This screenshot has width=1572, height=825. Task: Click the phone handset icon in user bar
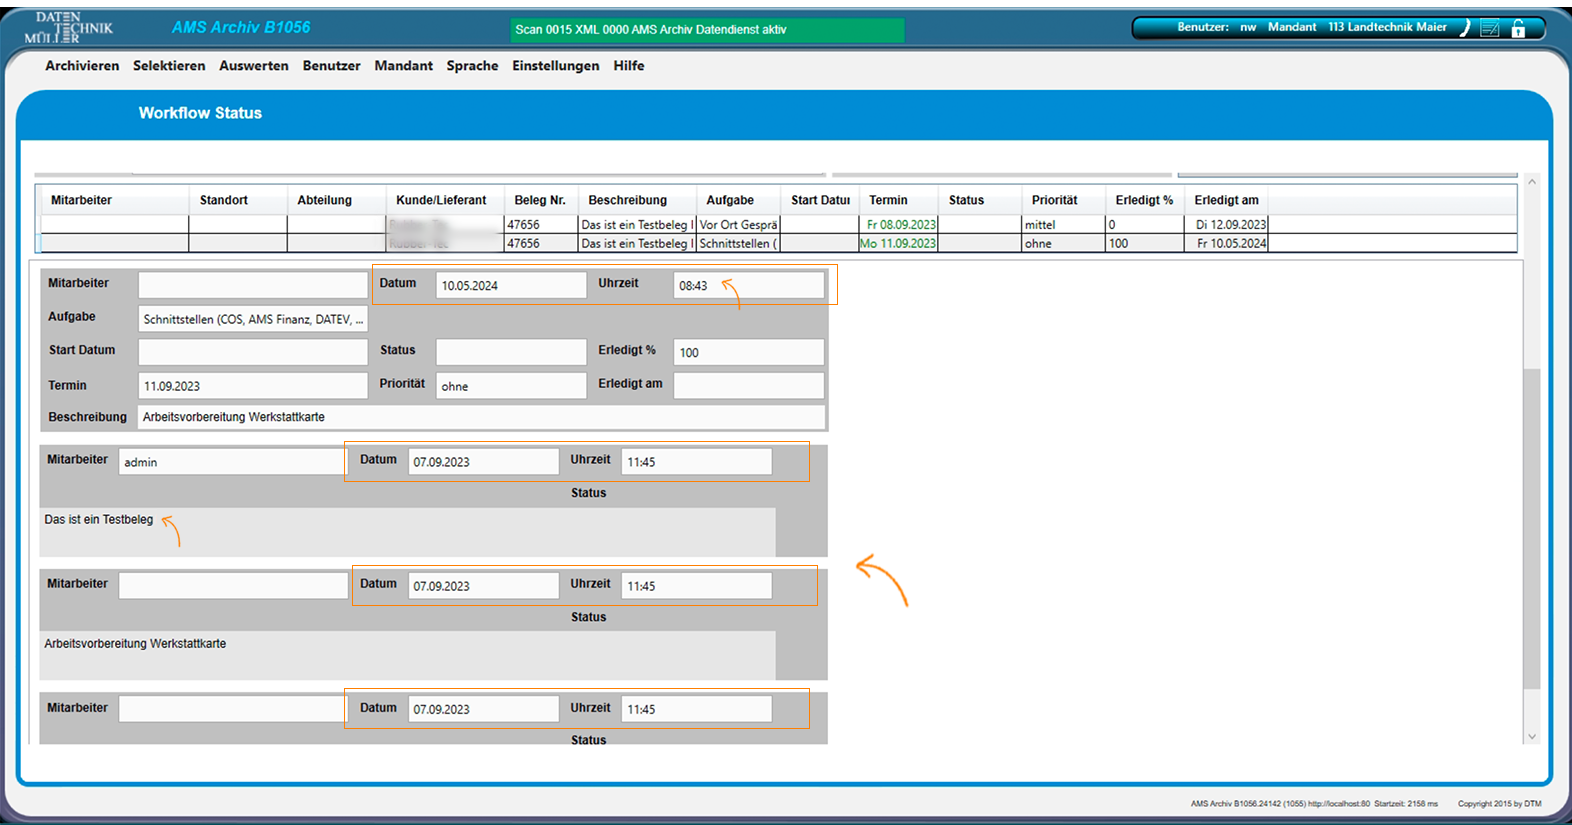1465,28
